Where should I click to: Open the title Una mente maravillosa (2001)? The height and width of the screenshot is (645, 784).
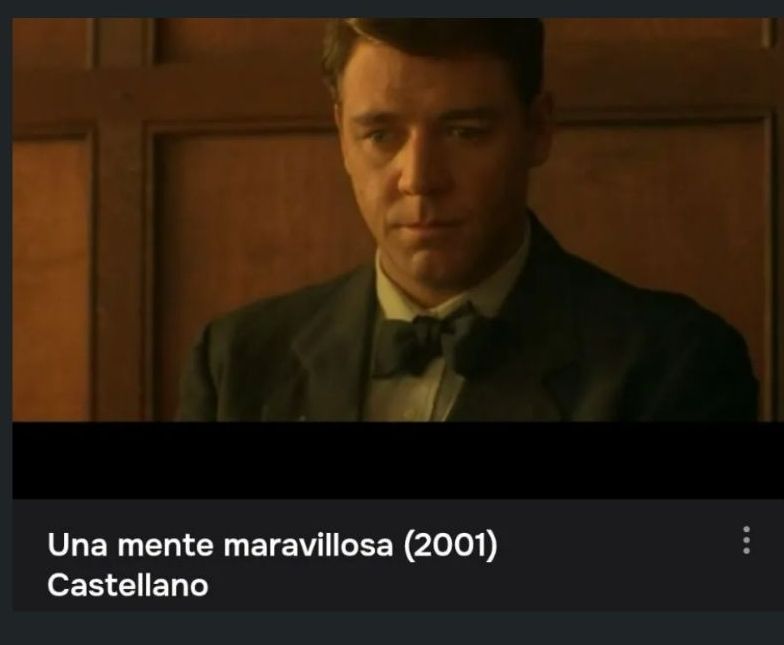(x=272, y=544)
